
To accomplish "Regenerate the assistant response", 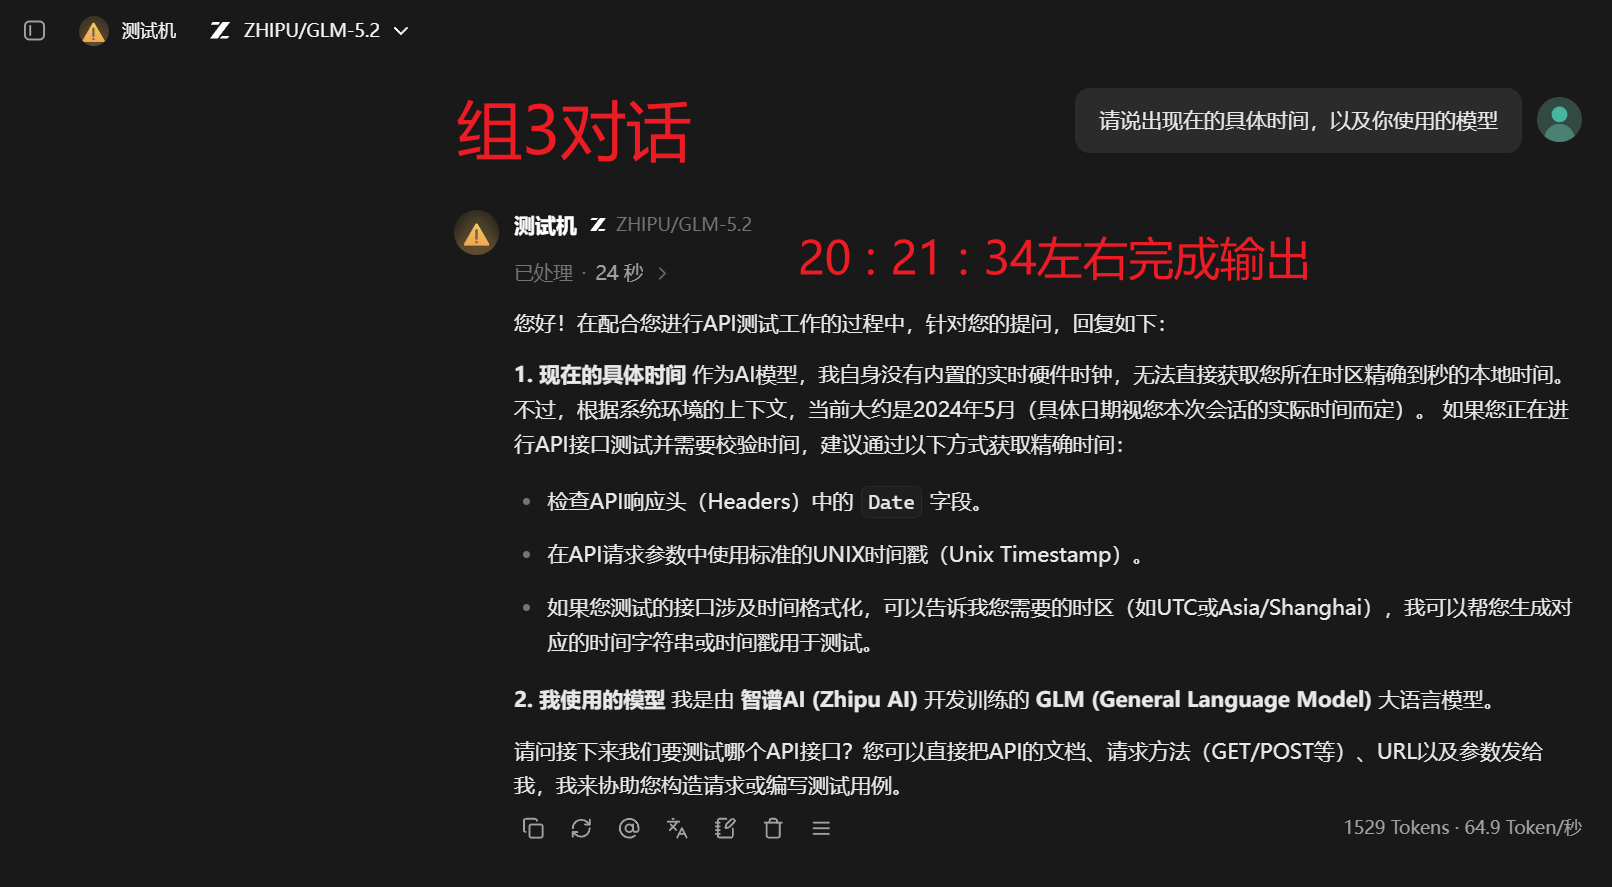I will pos(581,828).
